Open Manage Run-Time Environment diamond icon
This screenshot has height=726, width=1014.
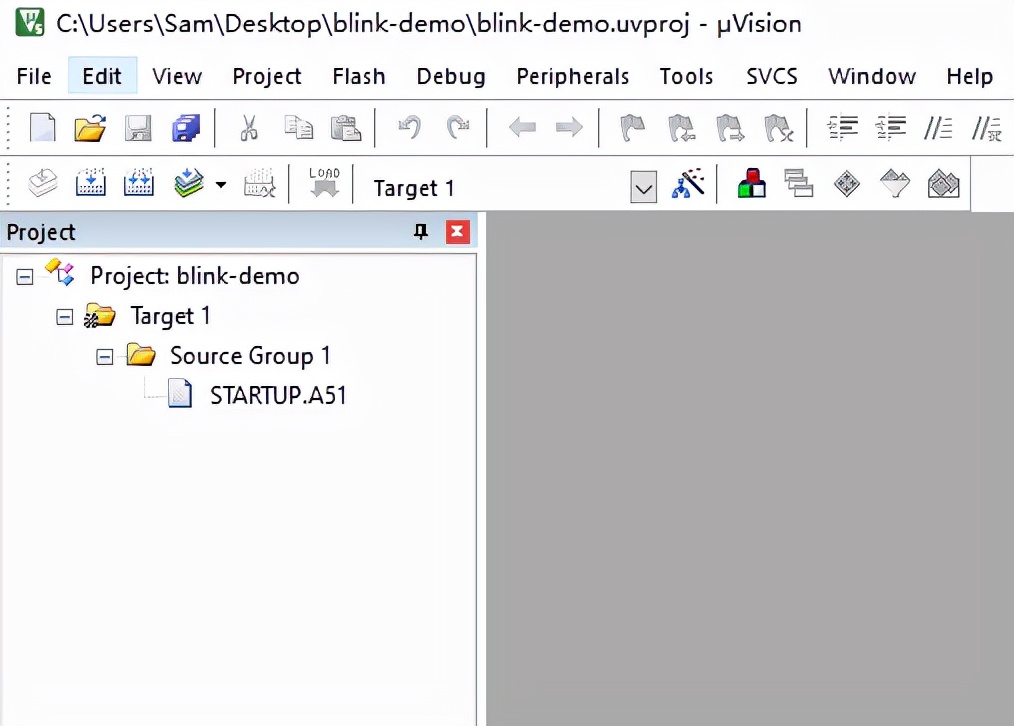pos(847,184)
